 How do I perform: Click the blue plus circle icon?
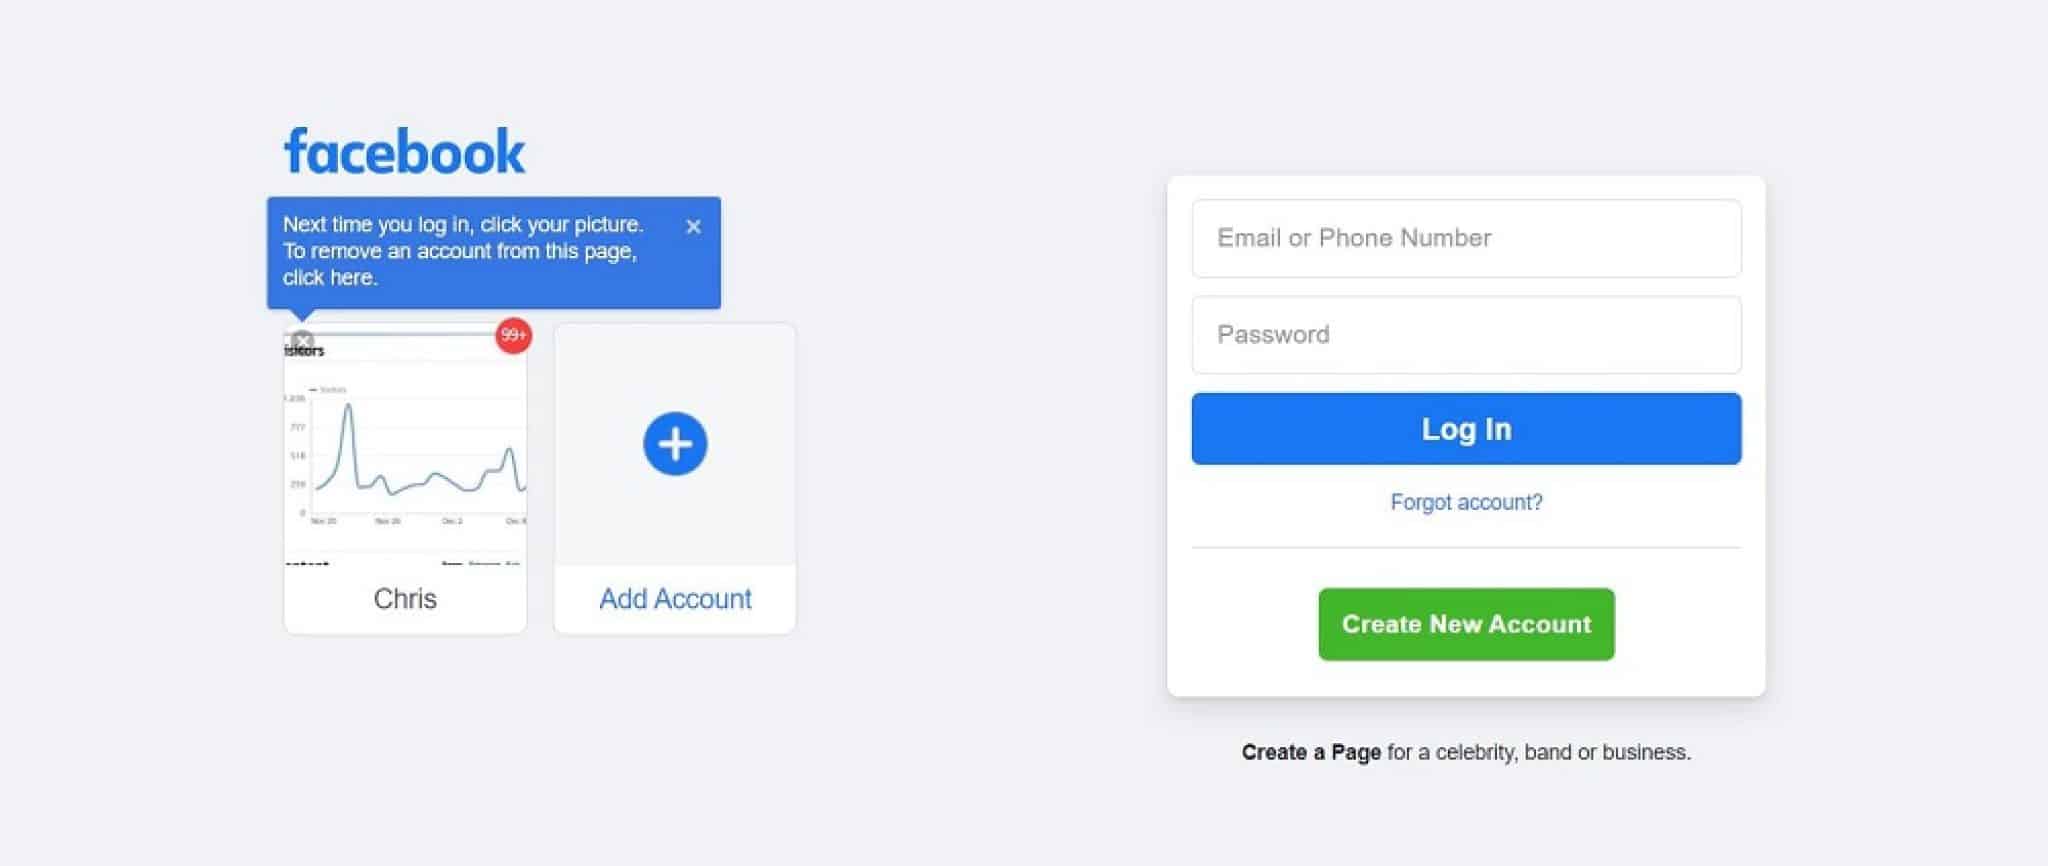[675, 444]
